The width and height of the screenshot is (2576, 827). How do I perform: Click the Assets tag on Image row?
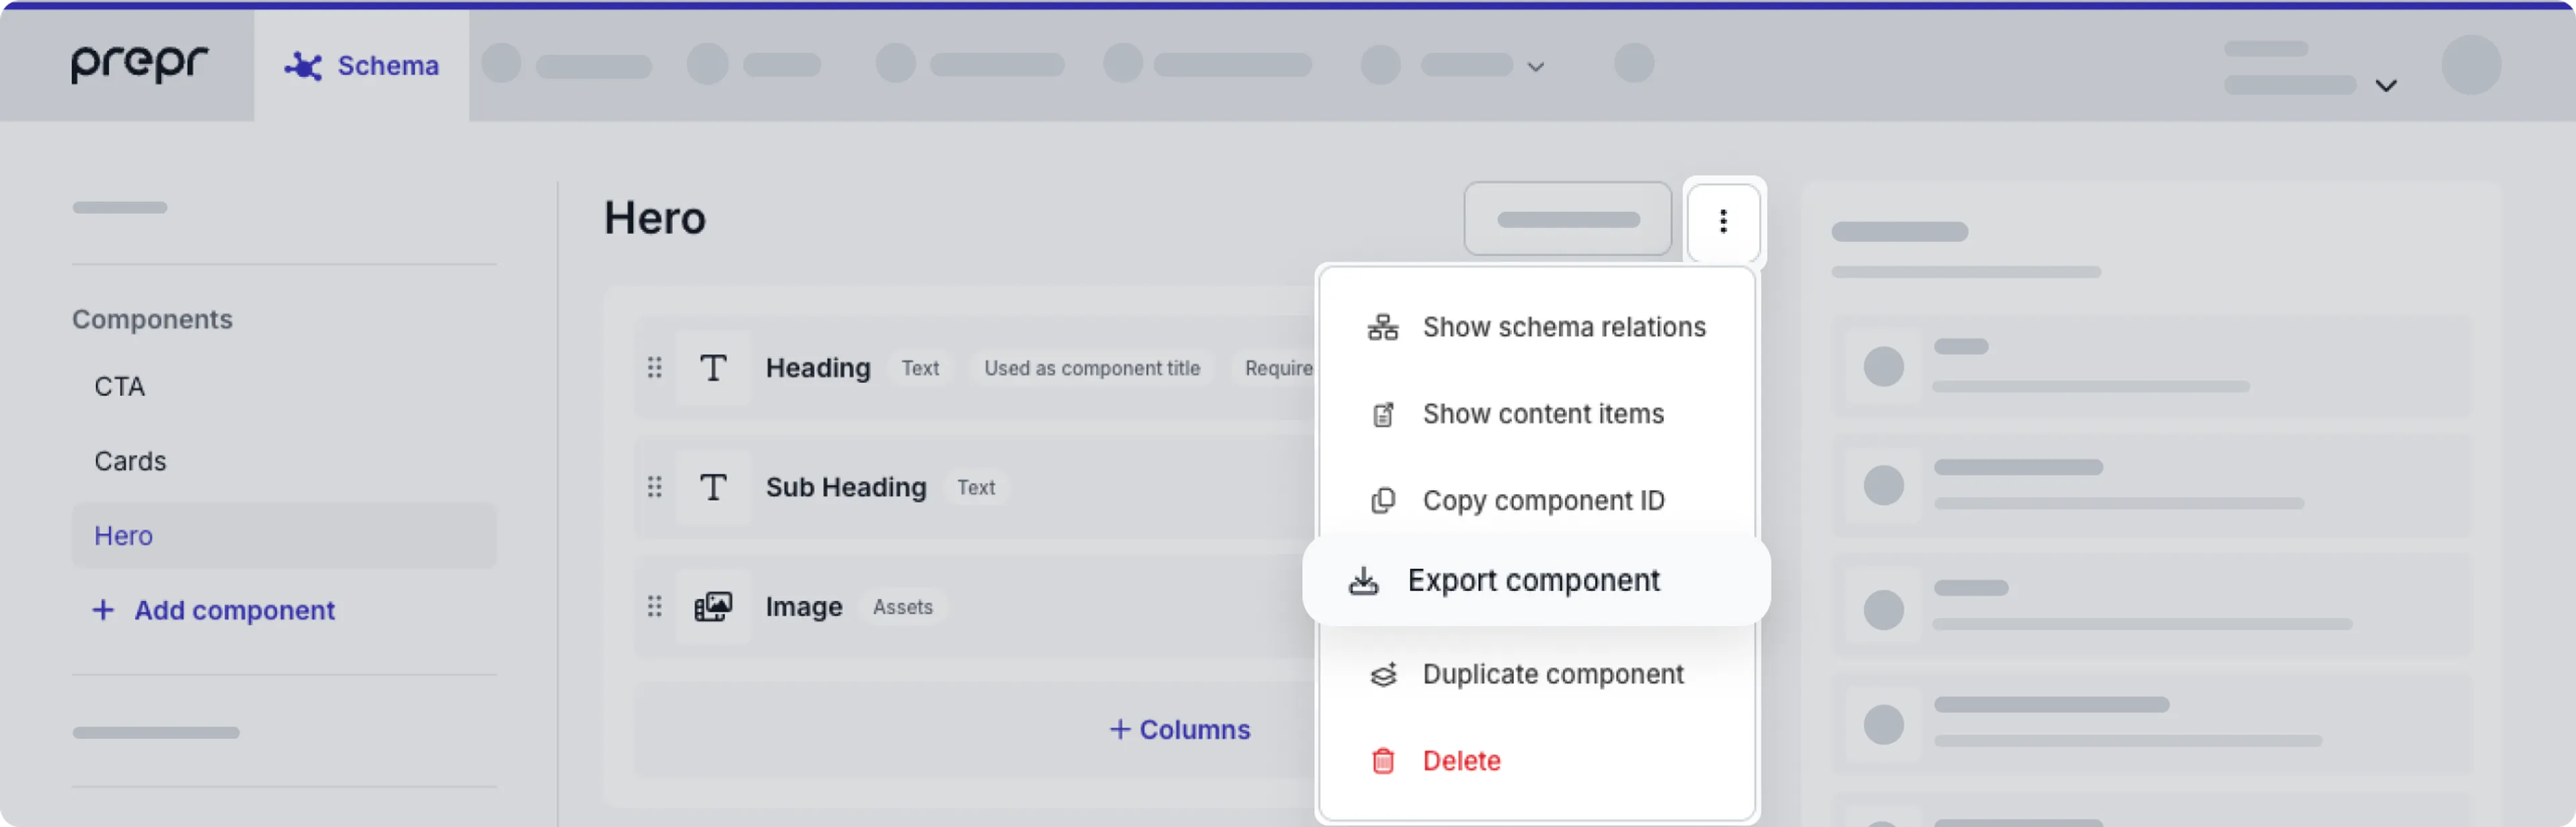pos(902,607)
